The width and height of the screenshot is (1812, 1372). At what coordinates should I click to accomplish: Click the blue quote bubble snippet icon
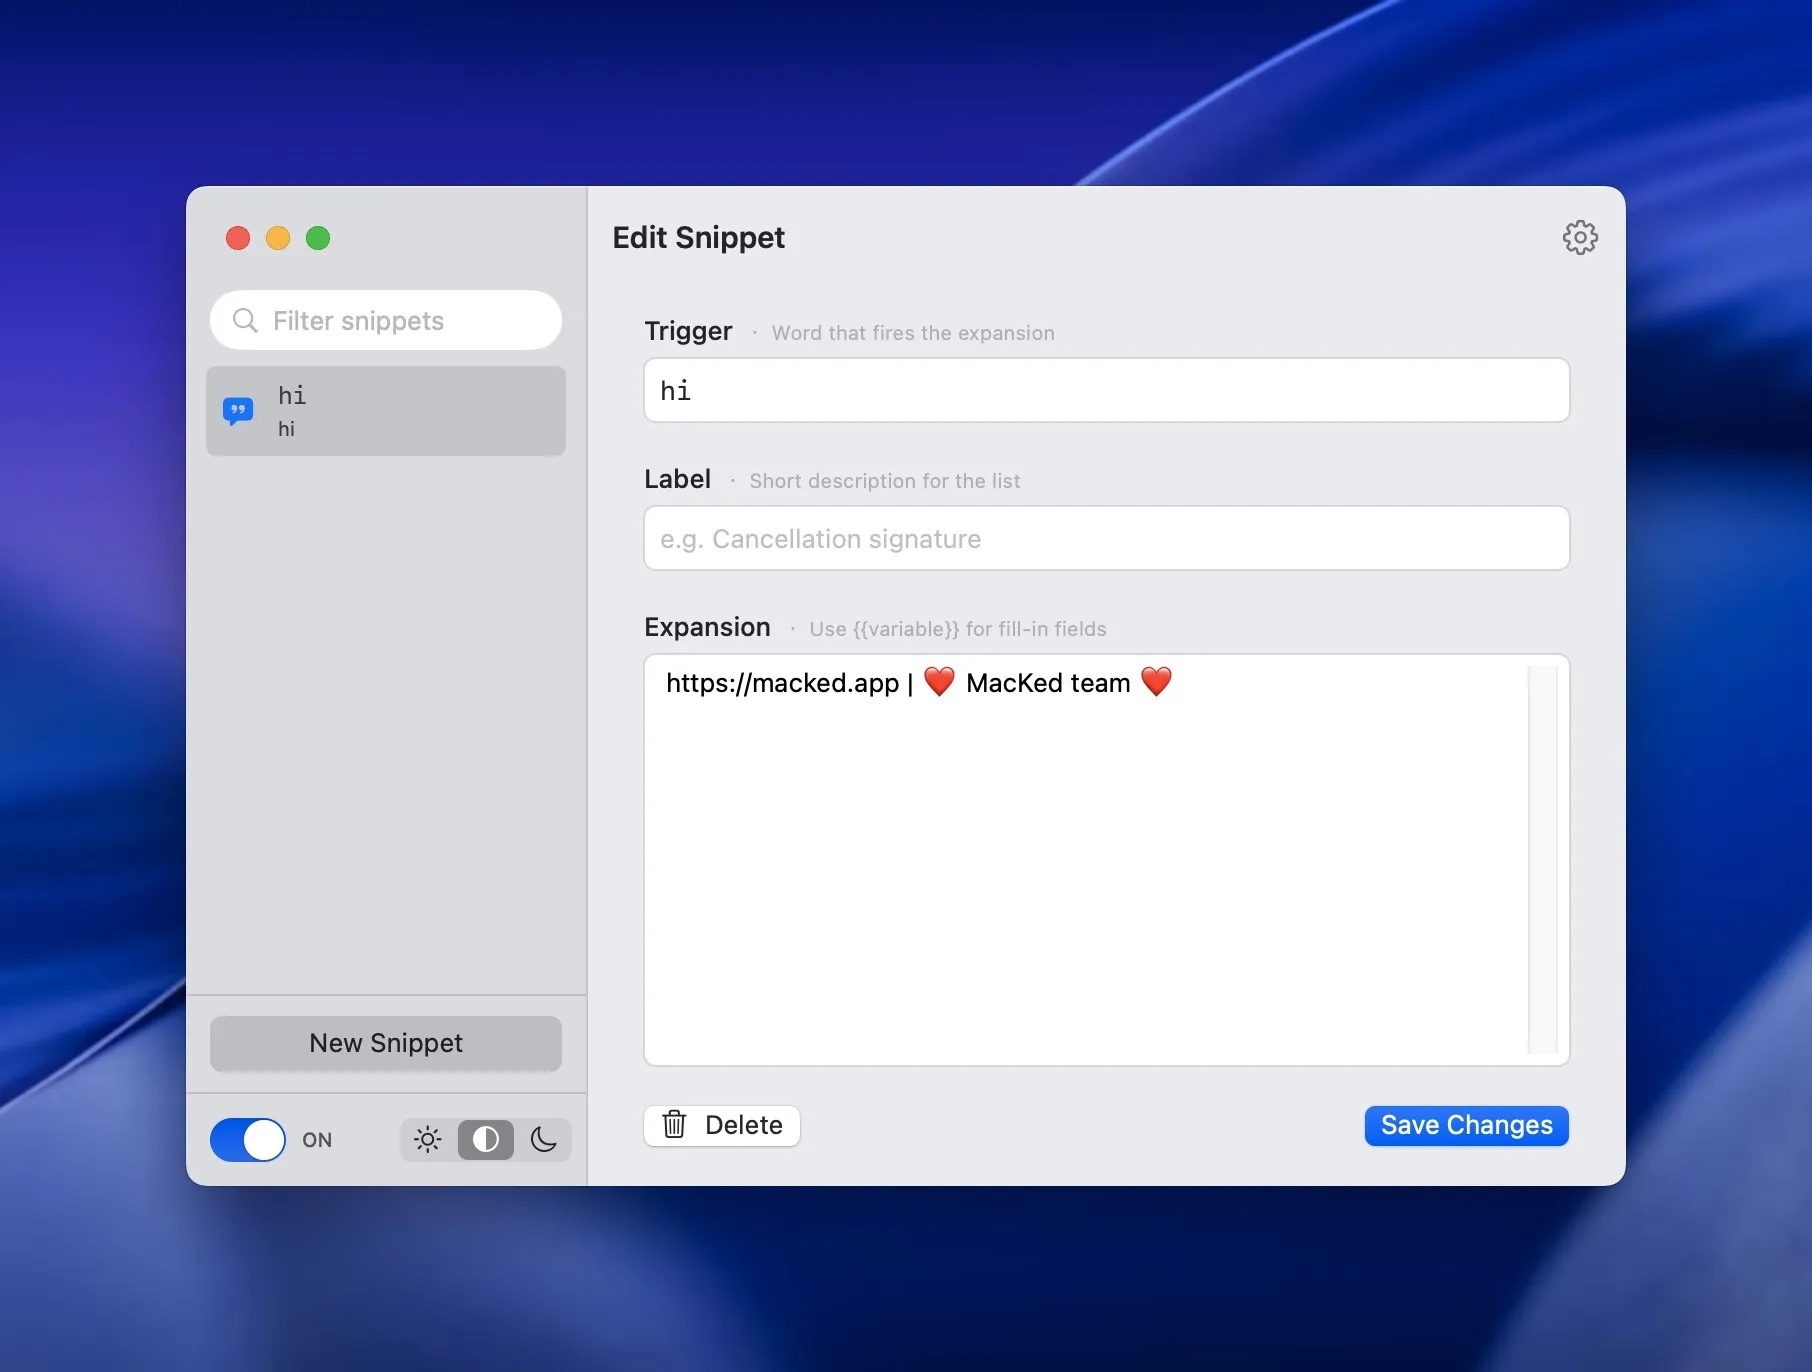pyautogui.click(x=238, y=411)
